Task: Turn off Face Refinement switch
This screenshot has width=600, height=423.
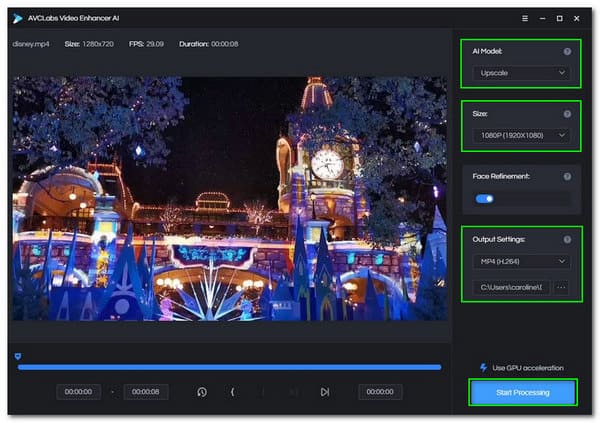Action: point(484,199)
